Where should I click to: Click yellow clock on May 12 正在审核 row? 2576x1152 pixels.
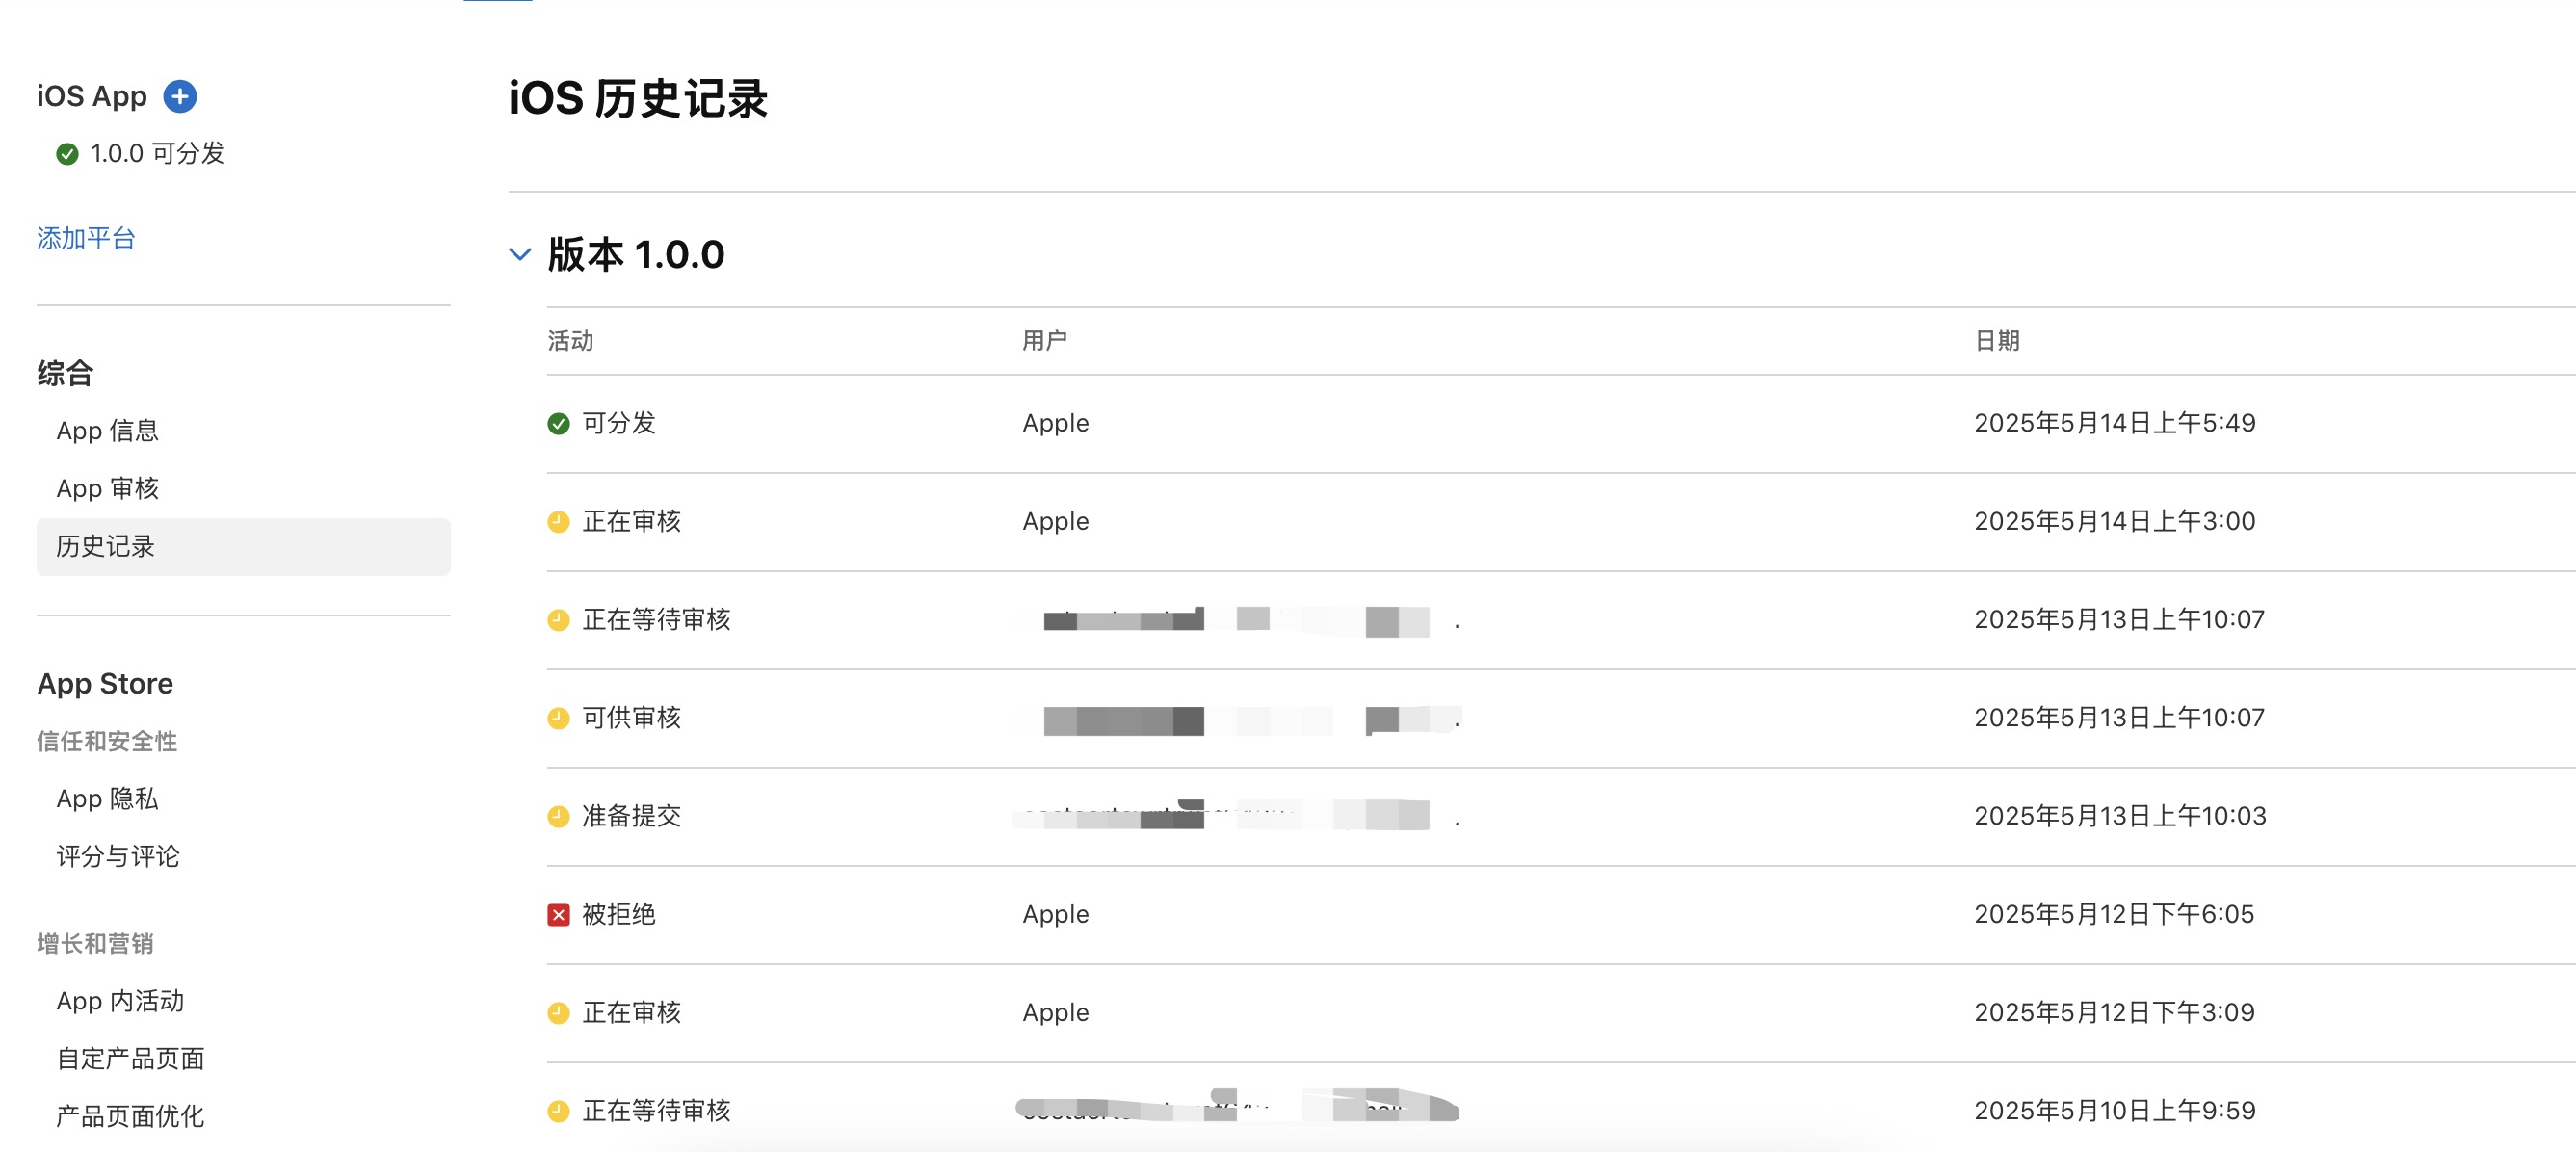558,1012
